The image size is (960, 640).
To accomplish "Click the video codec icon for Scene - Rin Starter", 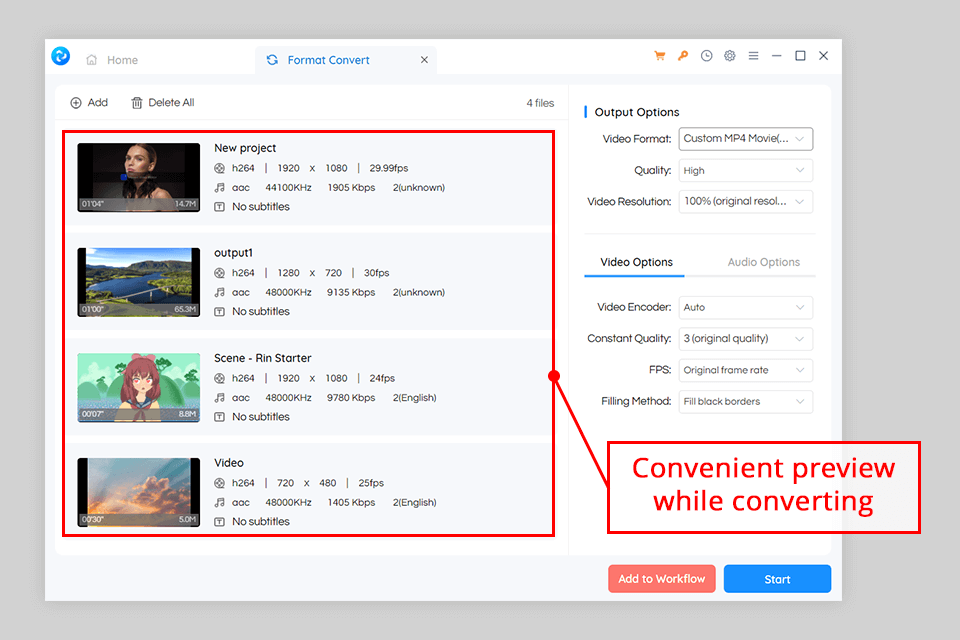I will click(x=219, y=378).
